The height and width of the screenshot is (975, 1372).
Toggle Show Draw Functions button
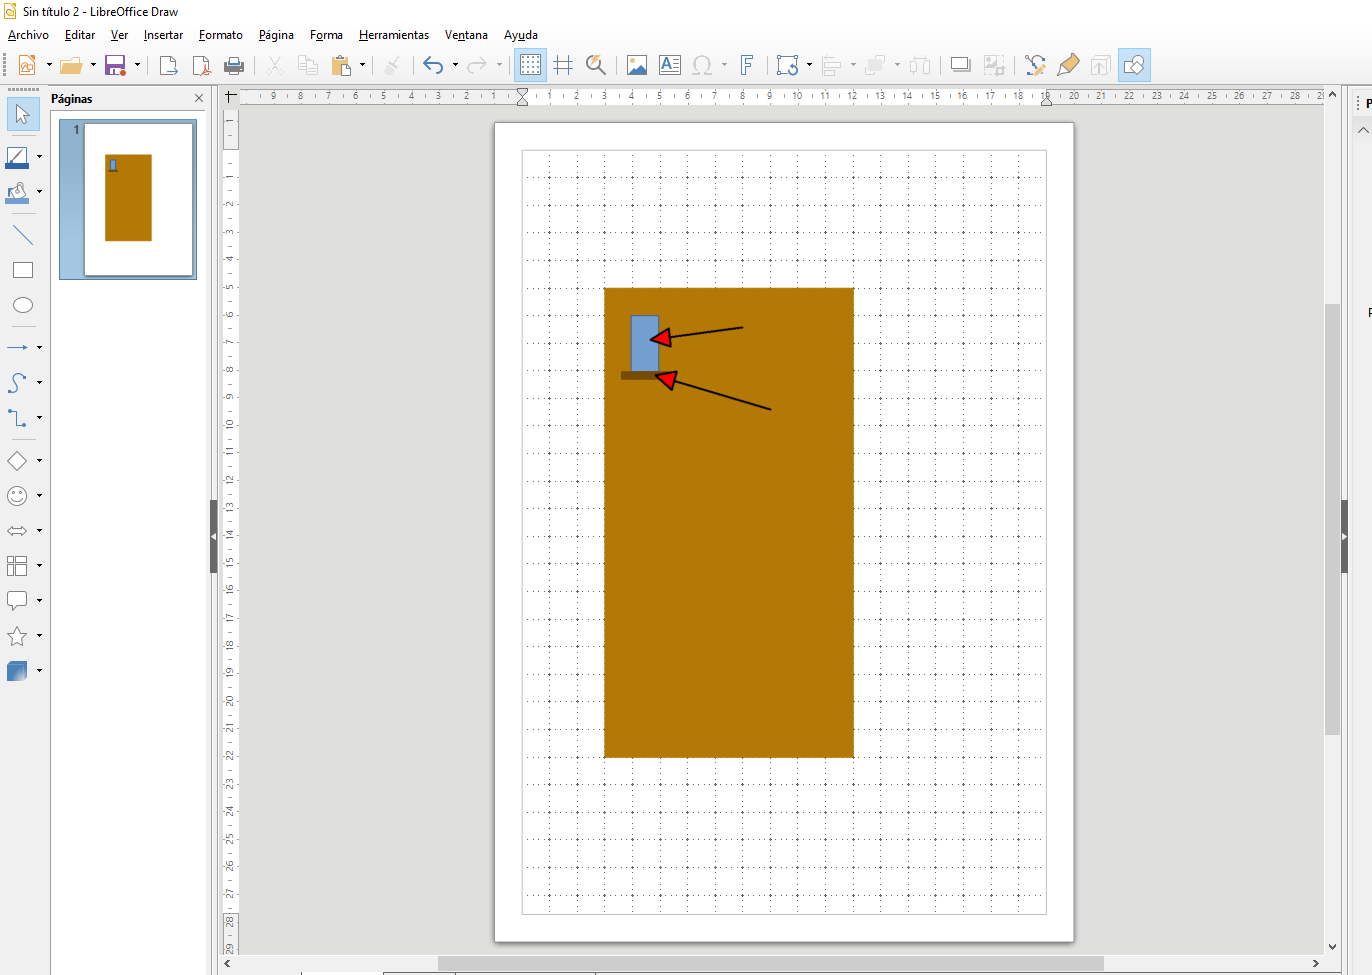pos(1134,65)
